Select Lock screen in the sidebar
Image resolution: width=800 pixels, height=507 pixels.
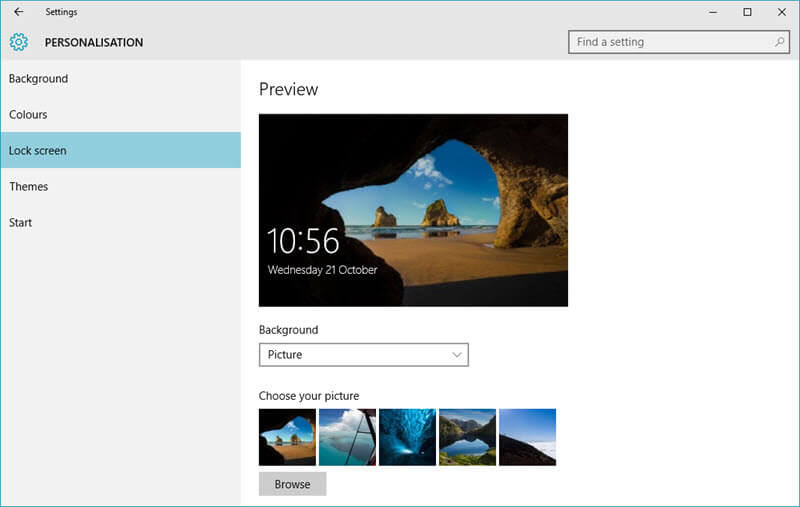tap(120, 150)
